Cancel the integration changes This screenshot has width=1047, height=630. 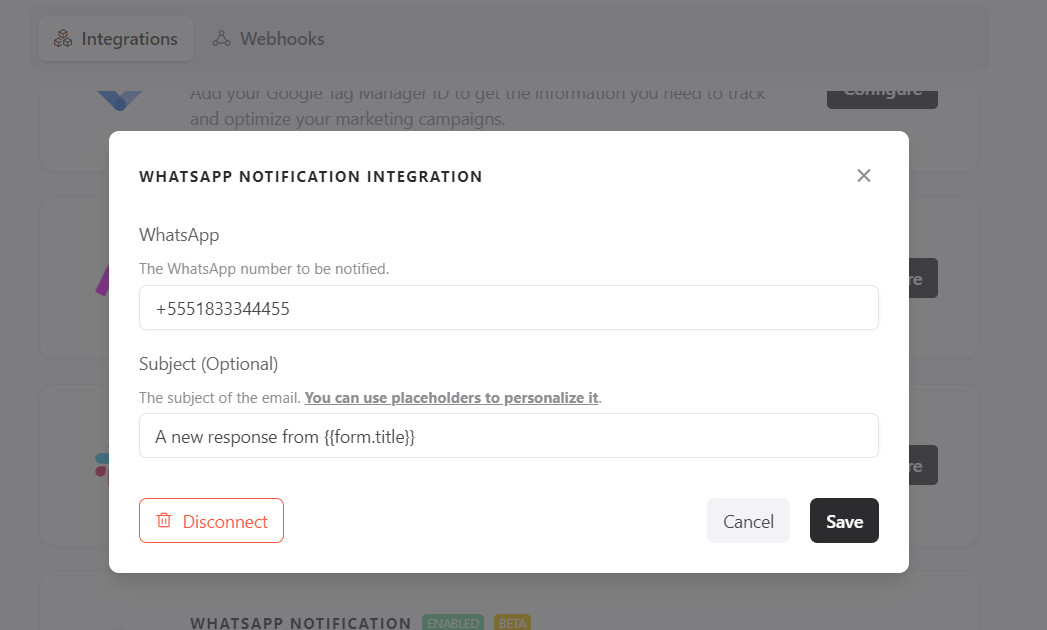click(748, 521)
